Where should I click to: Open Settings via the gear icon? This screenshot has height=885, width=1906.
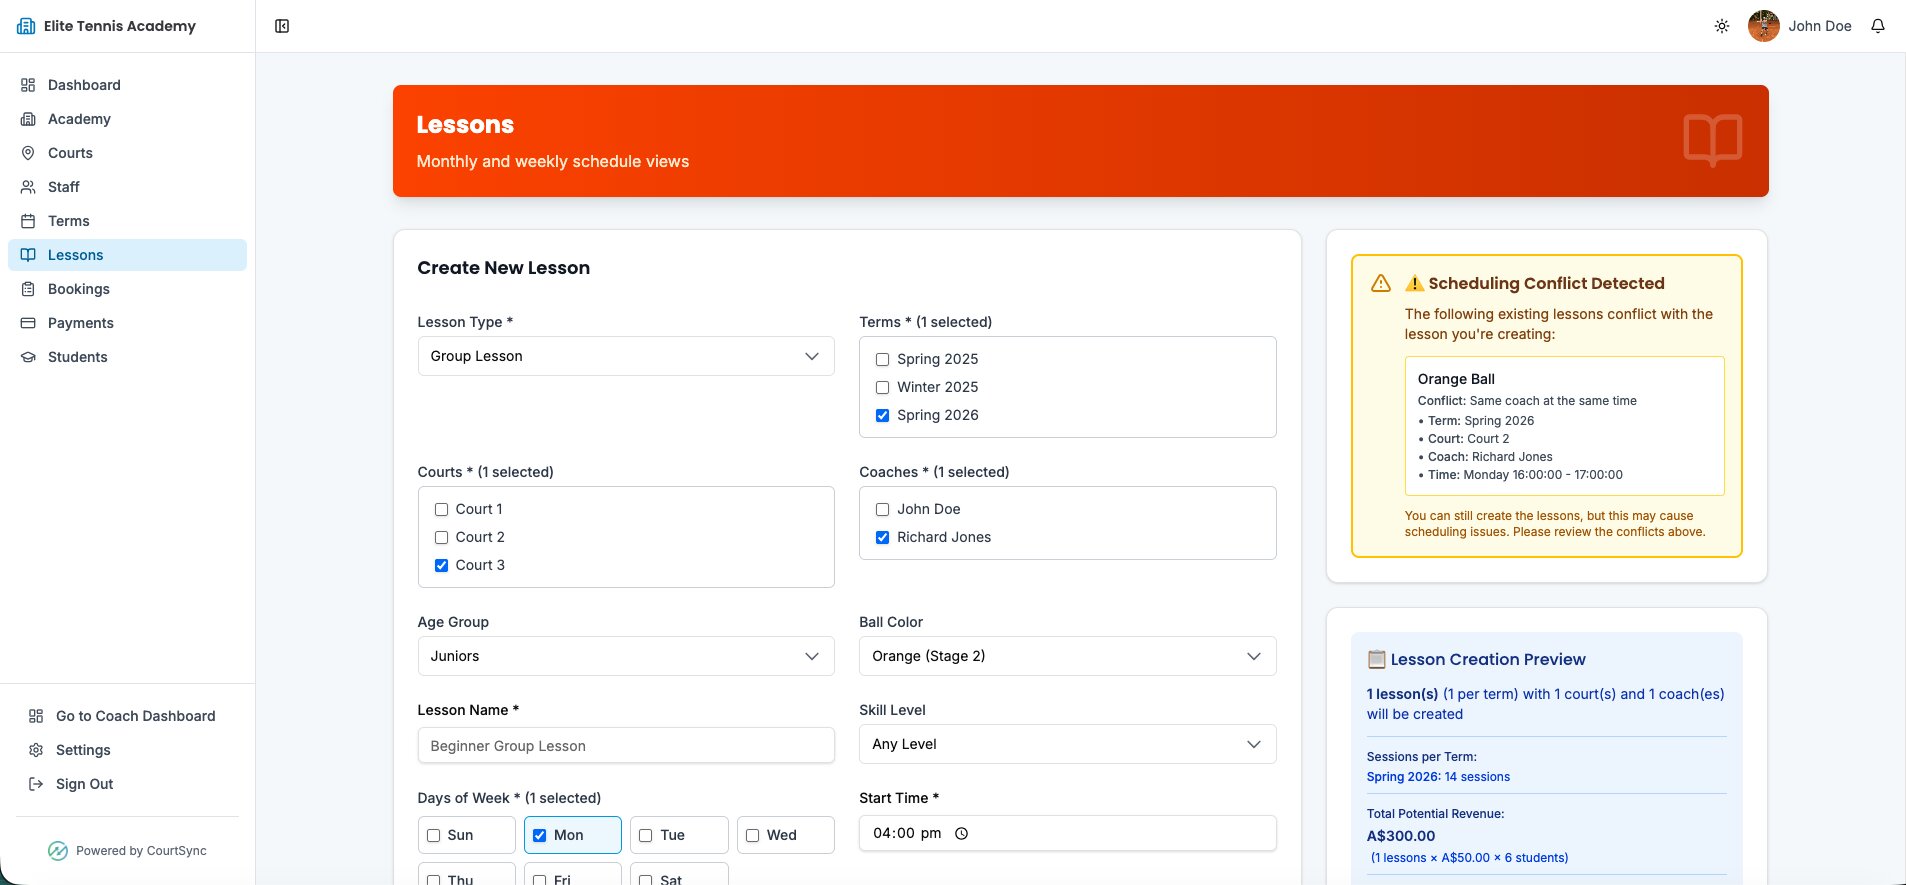(x=36, y=750)
